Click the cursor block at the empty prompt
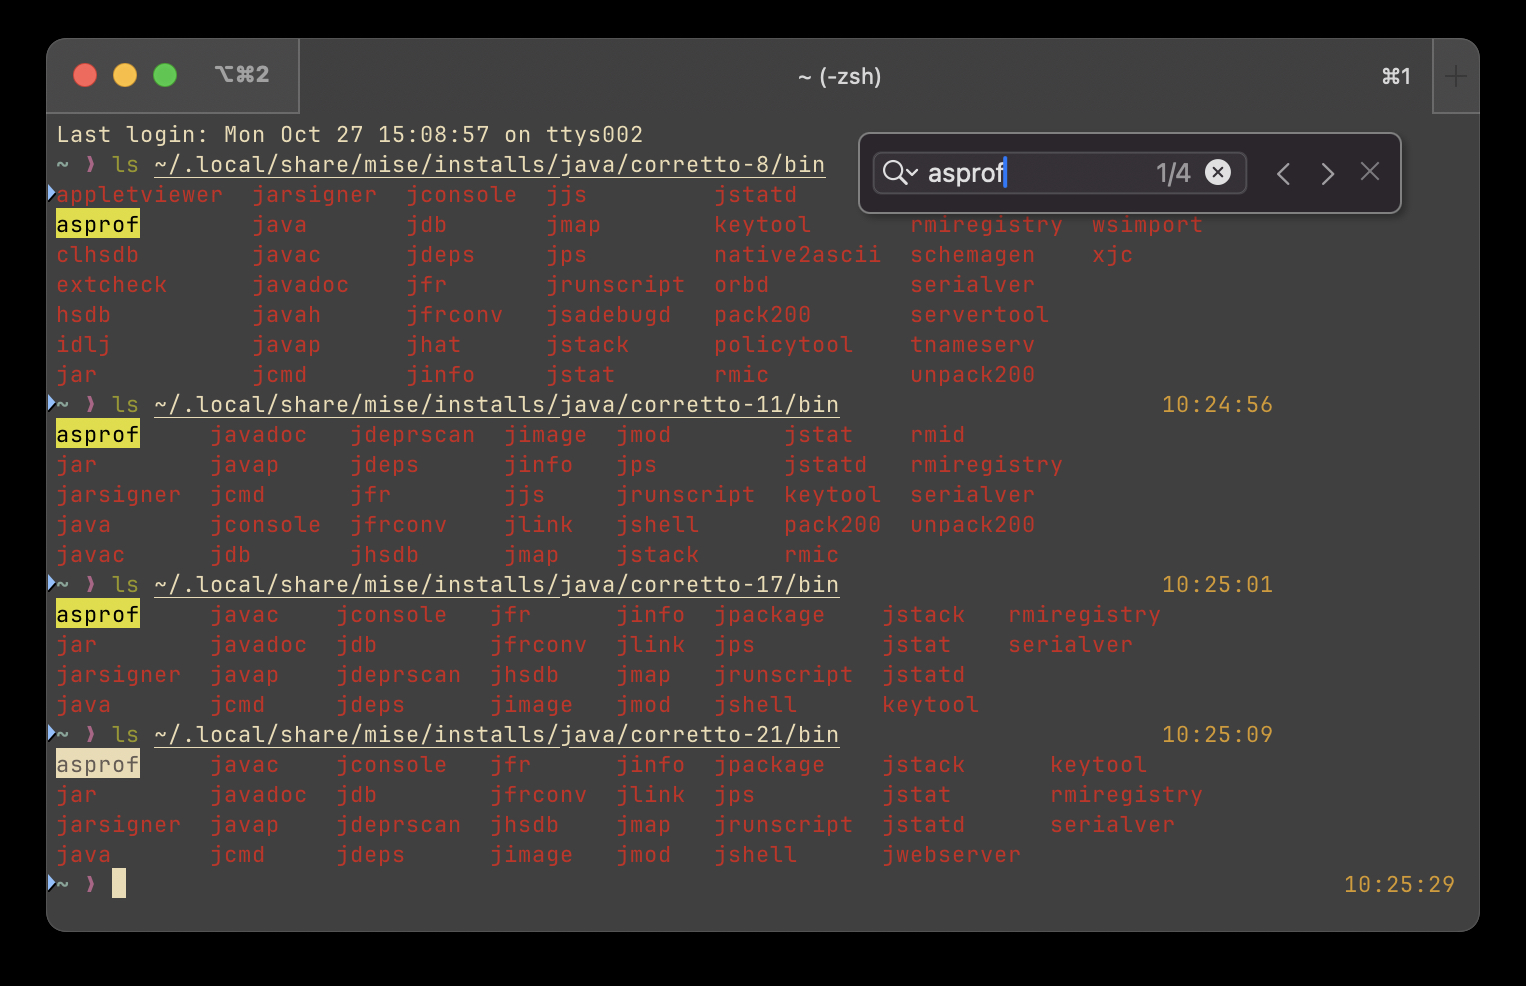The height and width of the screenshot is (986, 1526). tap(119, 883)
